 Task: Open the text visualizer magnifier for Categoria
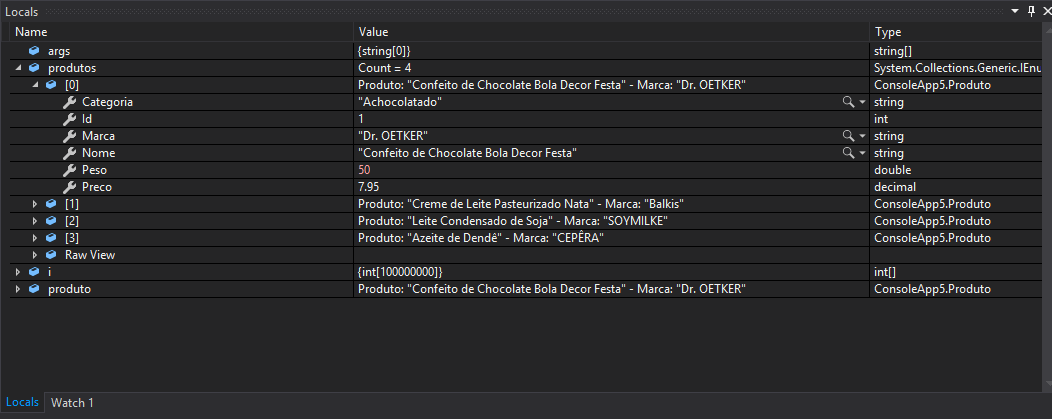point(849,102)
